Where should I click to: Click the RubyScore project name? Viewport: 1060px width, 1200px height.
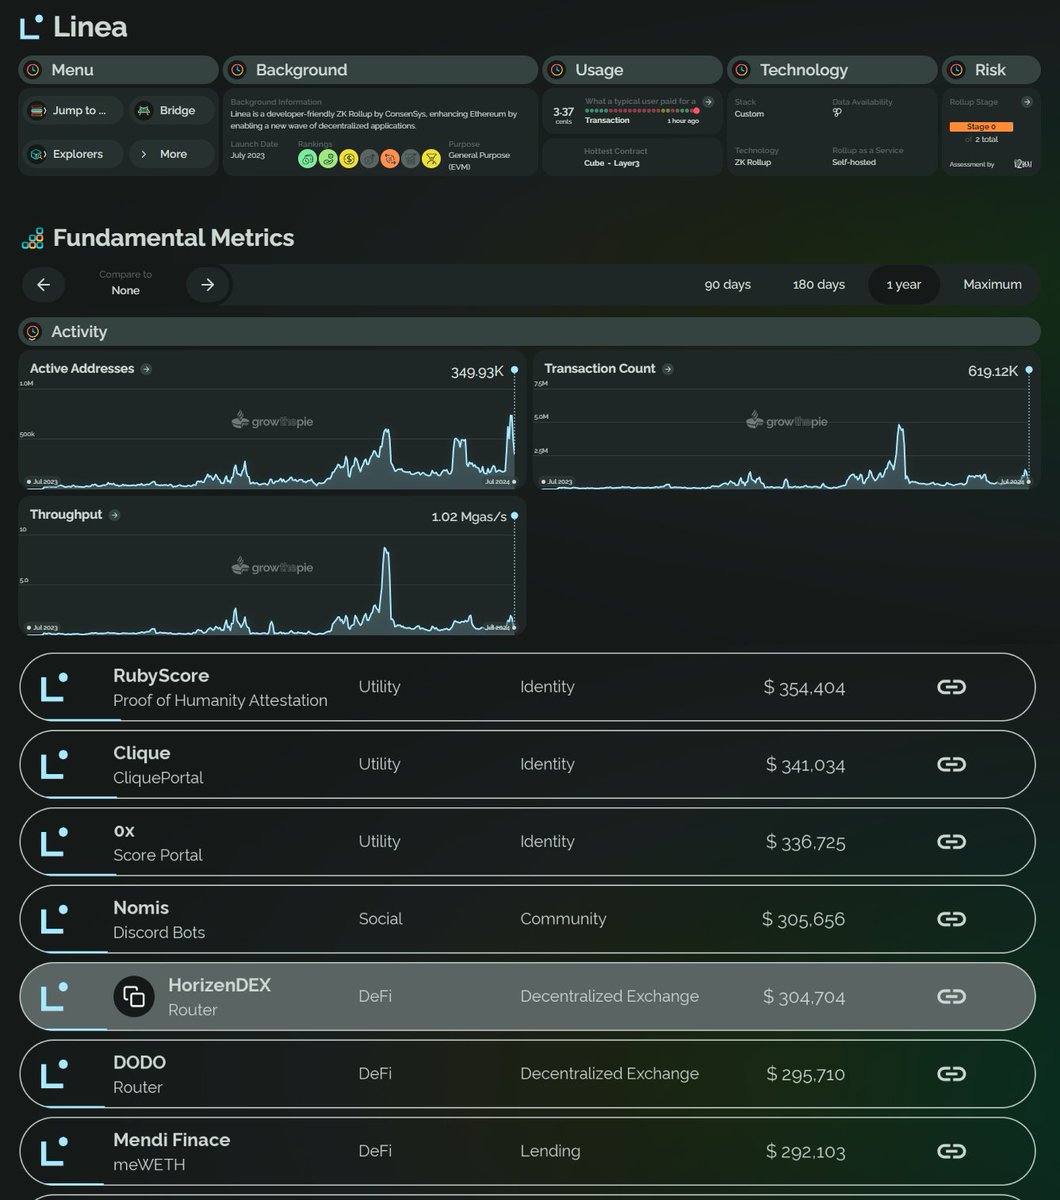point(161,676)
